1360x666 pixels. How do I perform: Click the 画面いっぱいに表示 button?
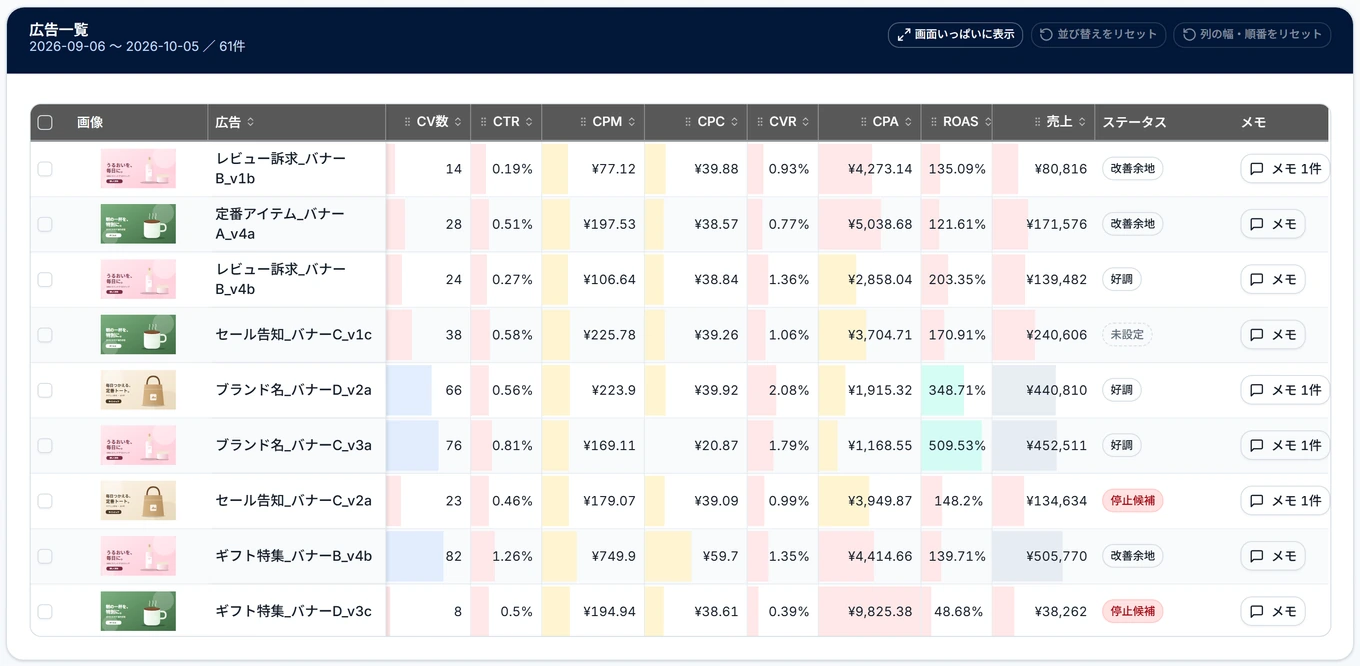[x=956, y=34]
